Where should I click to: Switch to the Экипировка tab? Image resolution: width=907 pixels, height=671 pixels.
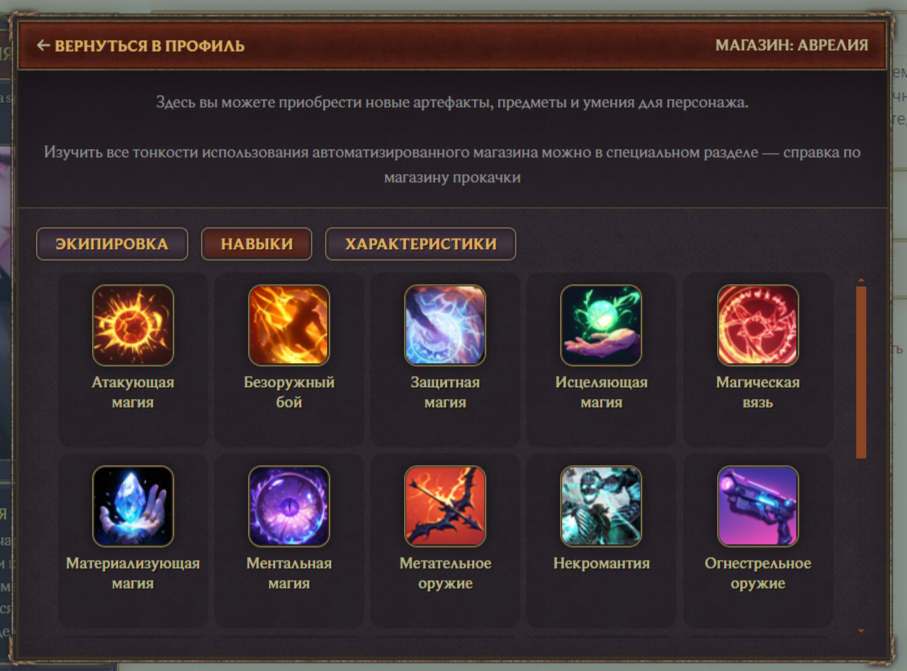click(112, 244)
